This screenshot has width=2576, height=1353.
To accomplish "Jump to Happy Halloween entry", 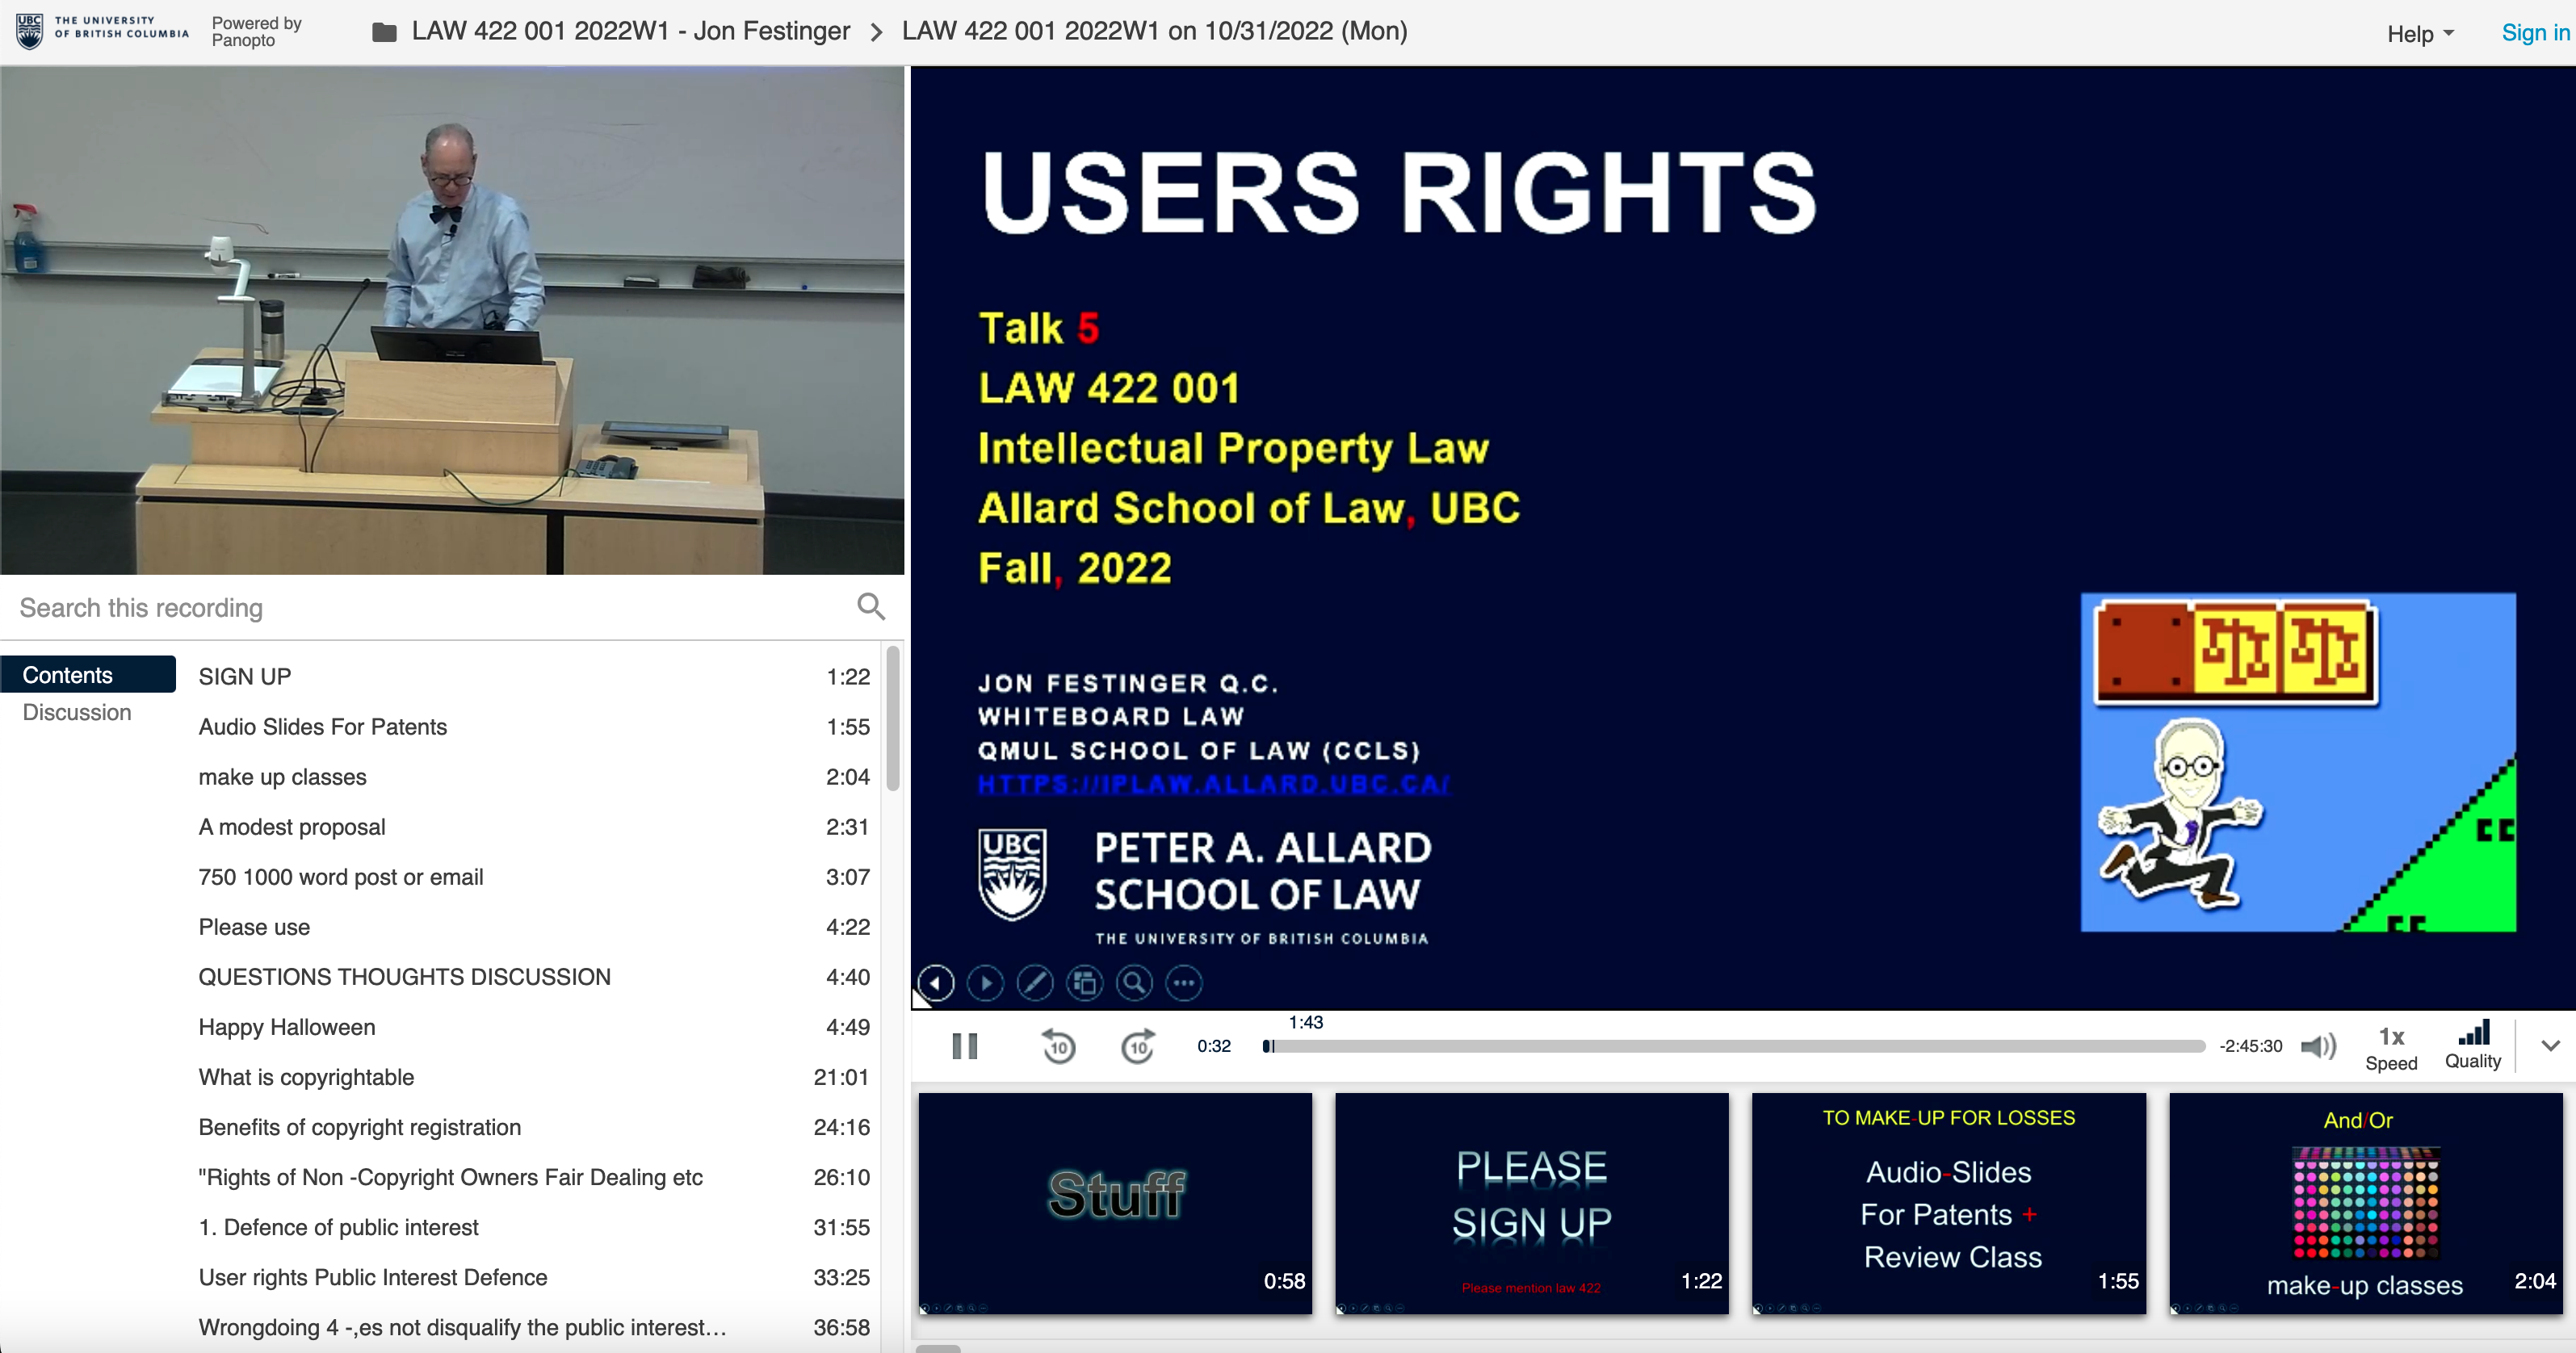I will point(534,1027).
